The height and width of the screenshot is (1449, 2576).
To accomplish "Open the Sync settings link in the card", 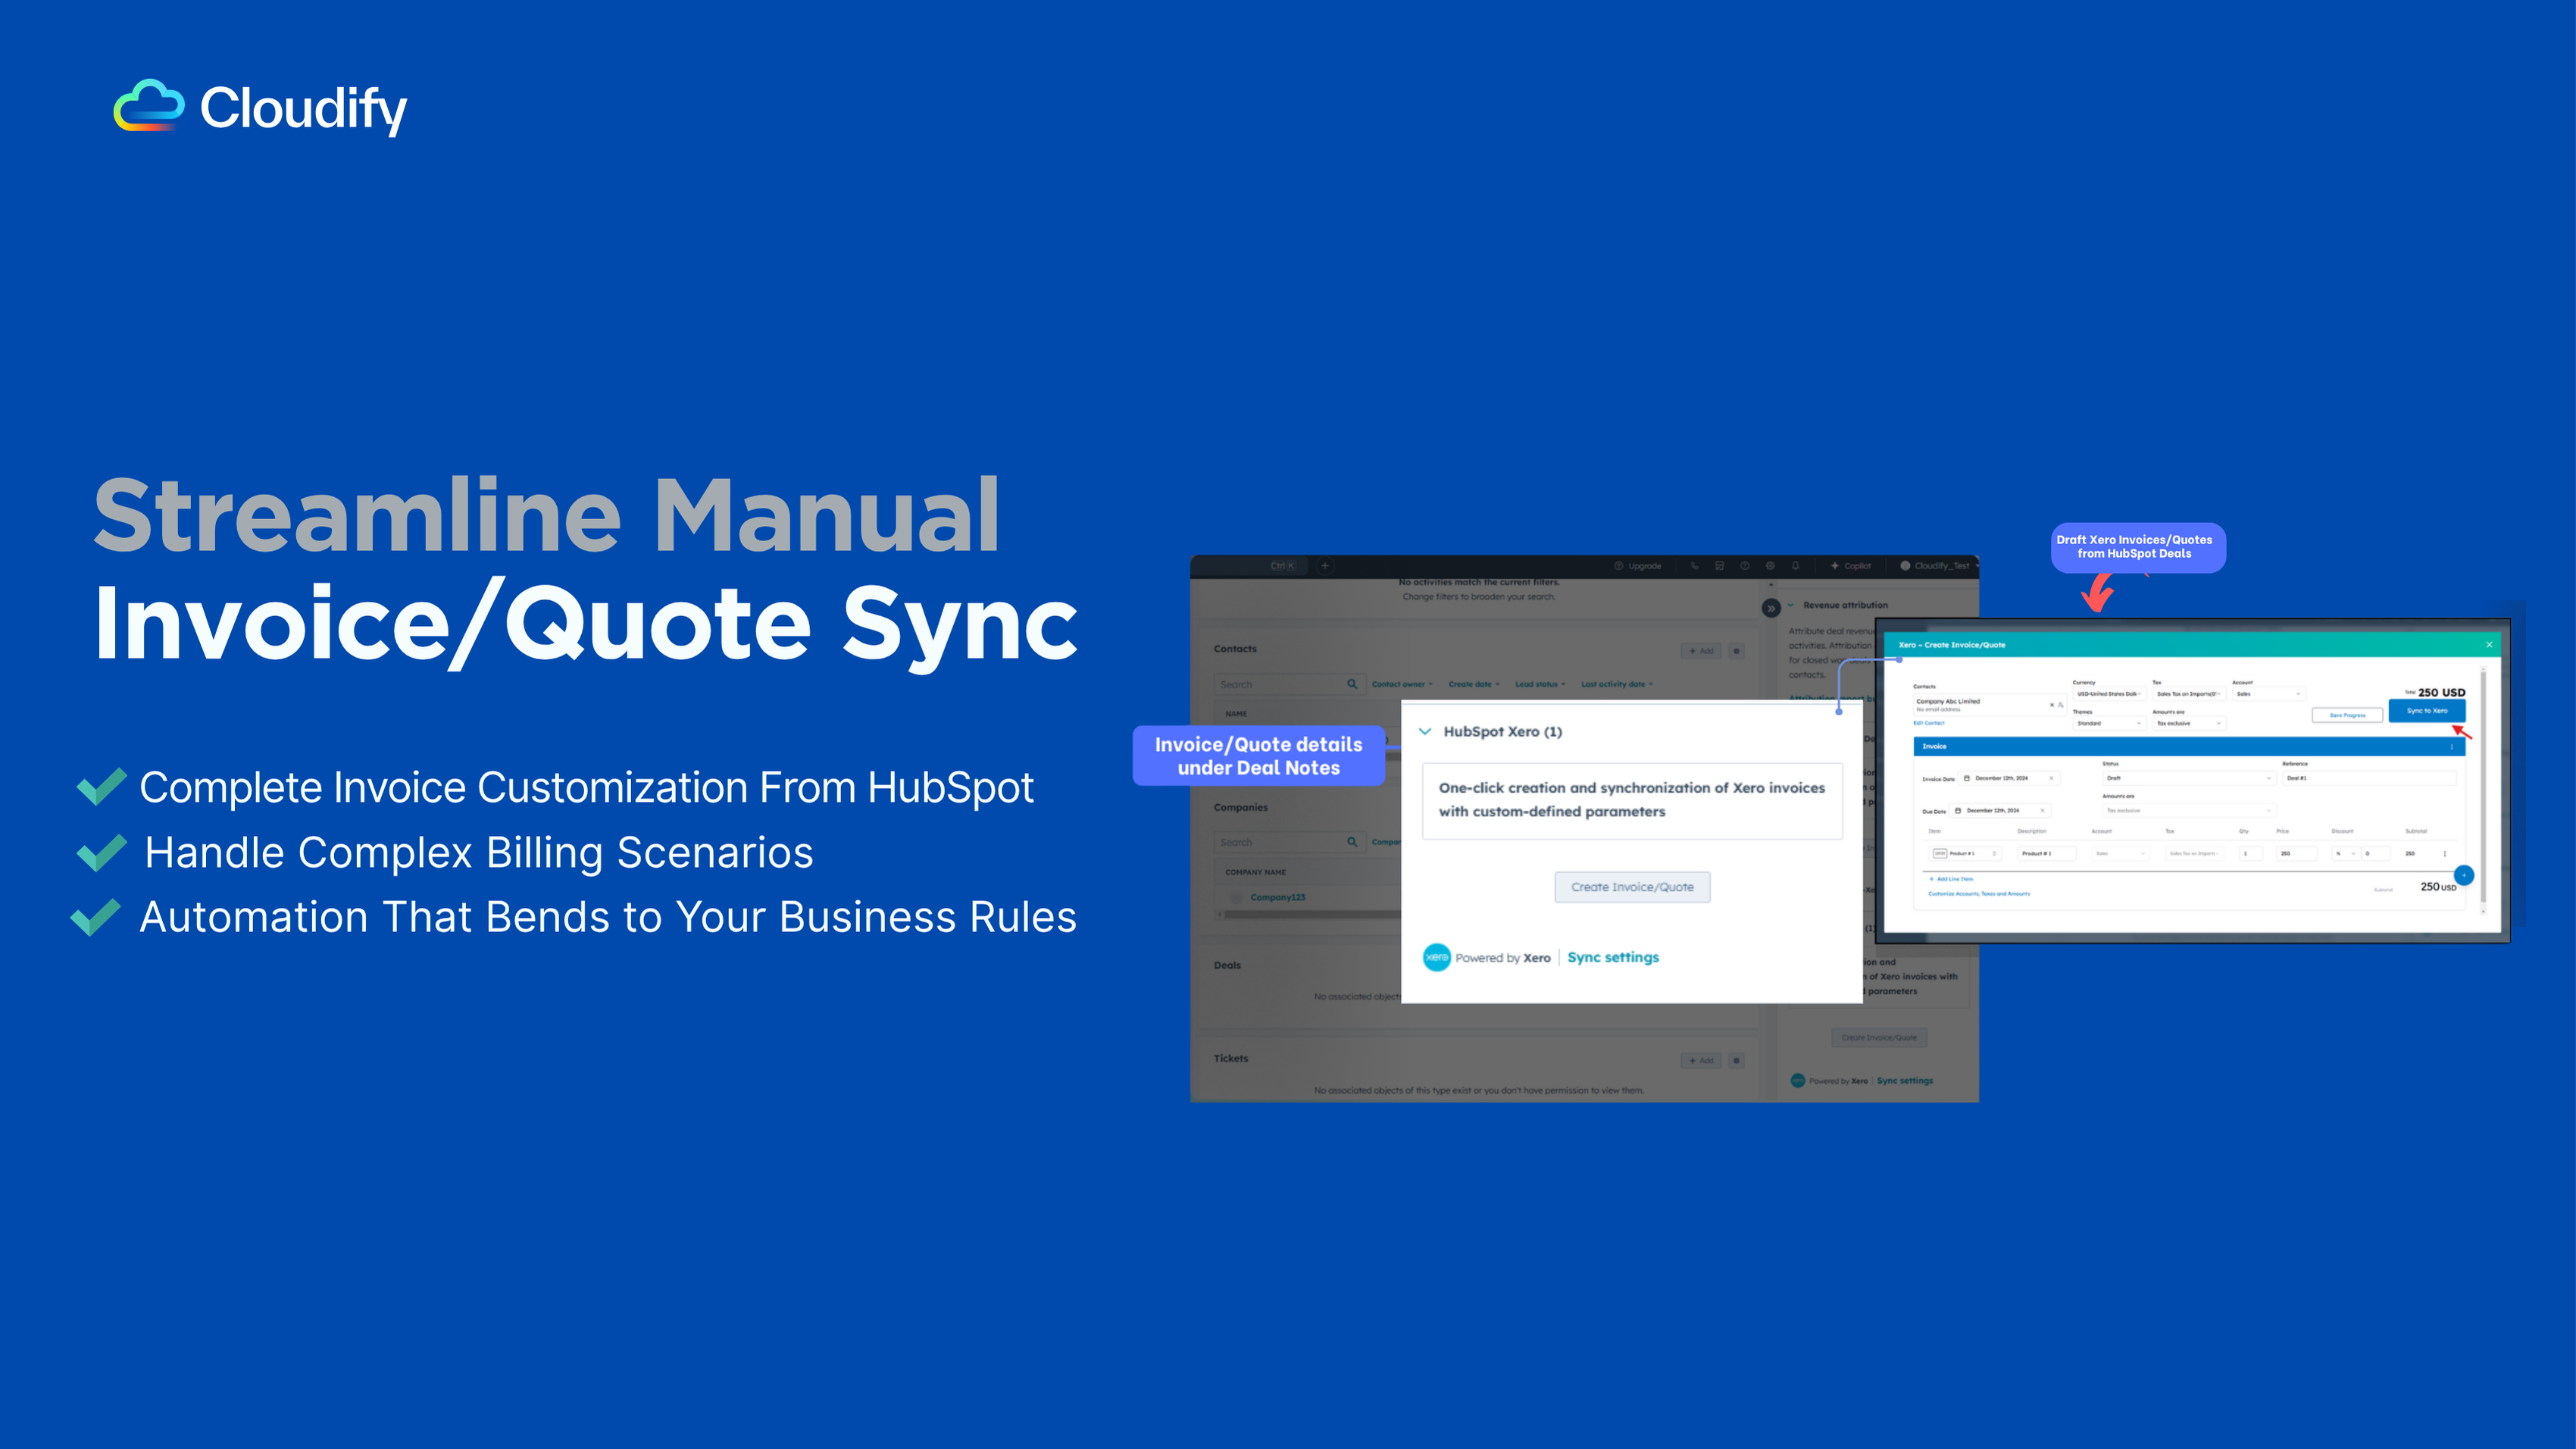I will pos(1613,957).
